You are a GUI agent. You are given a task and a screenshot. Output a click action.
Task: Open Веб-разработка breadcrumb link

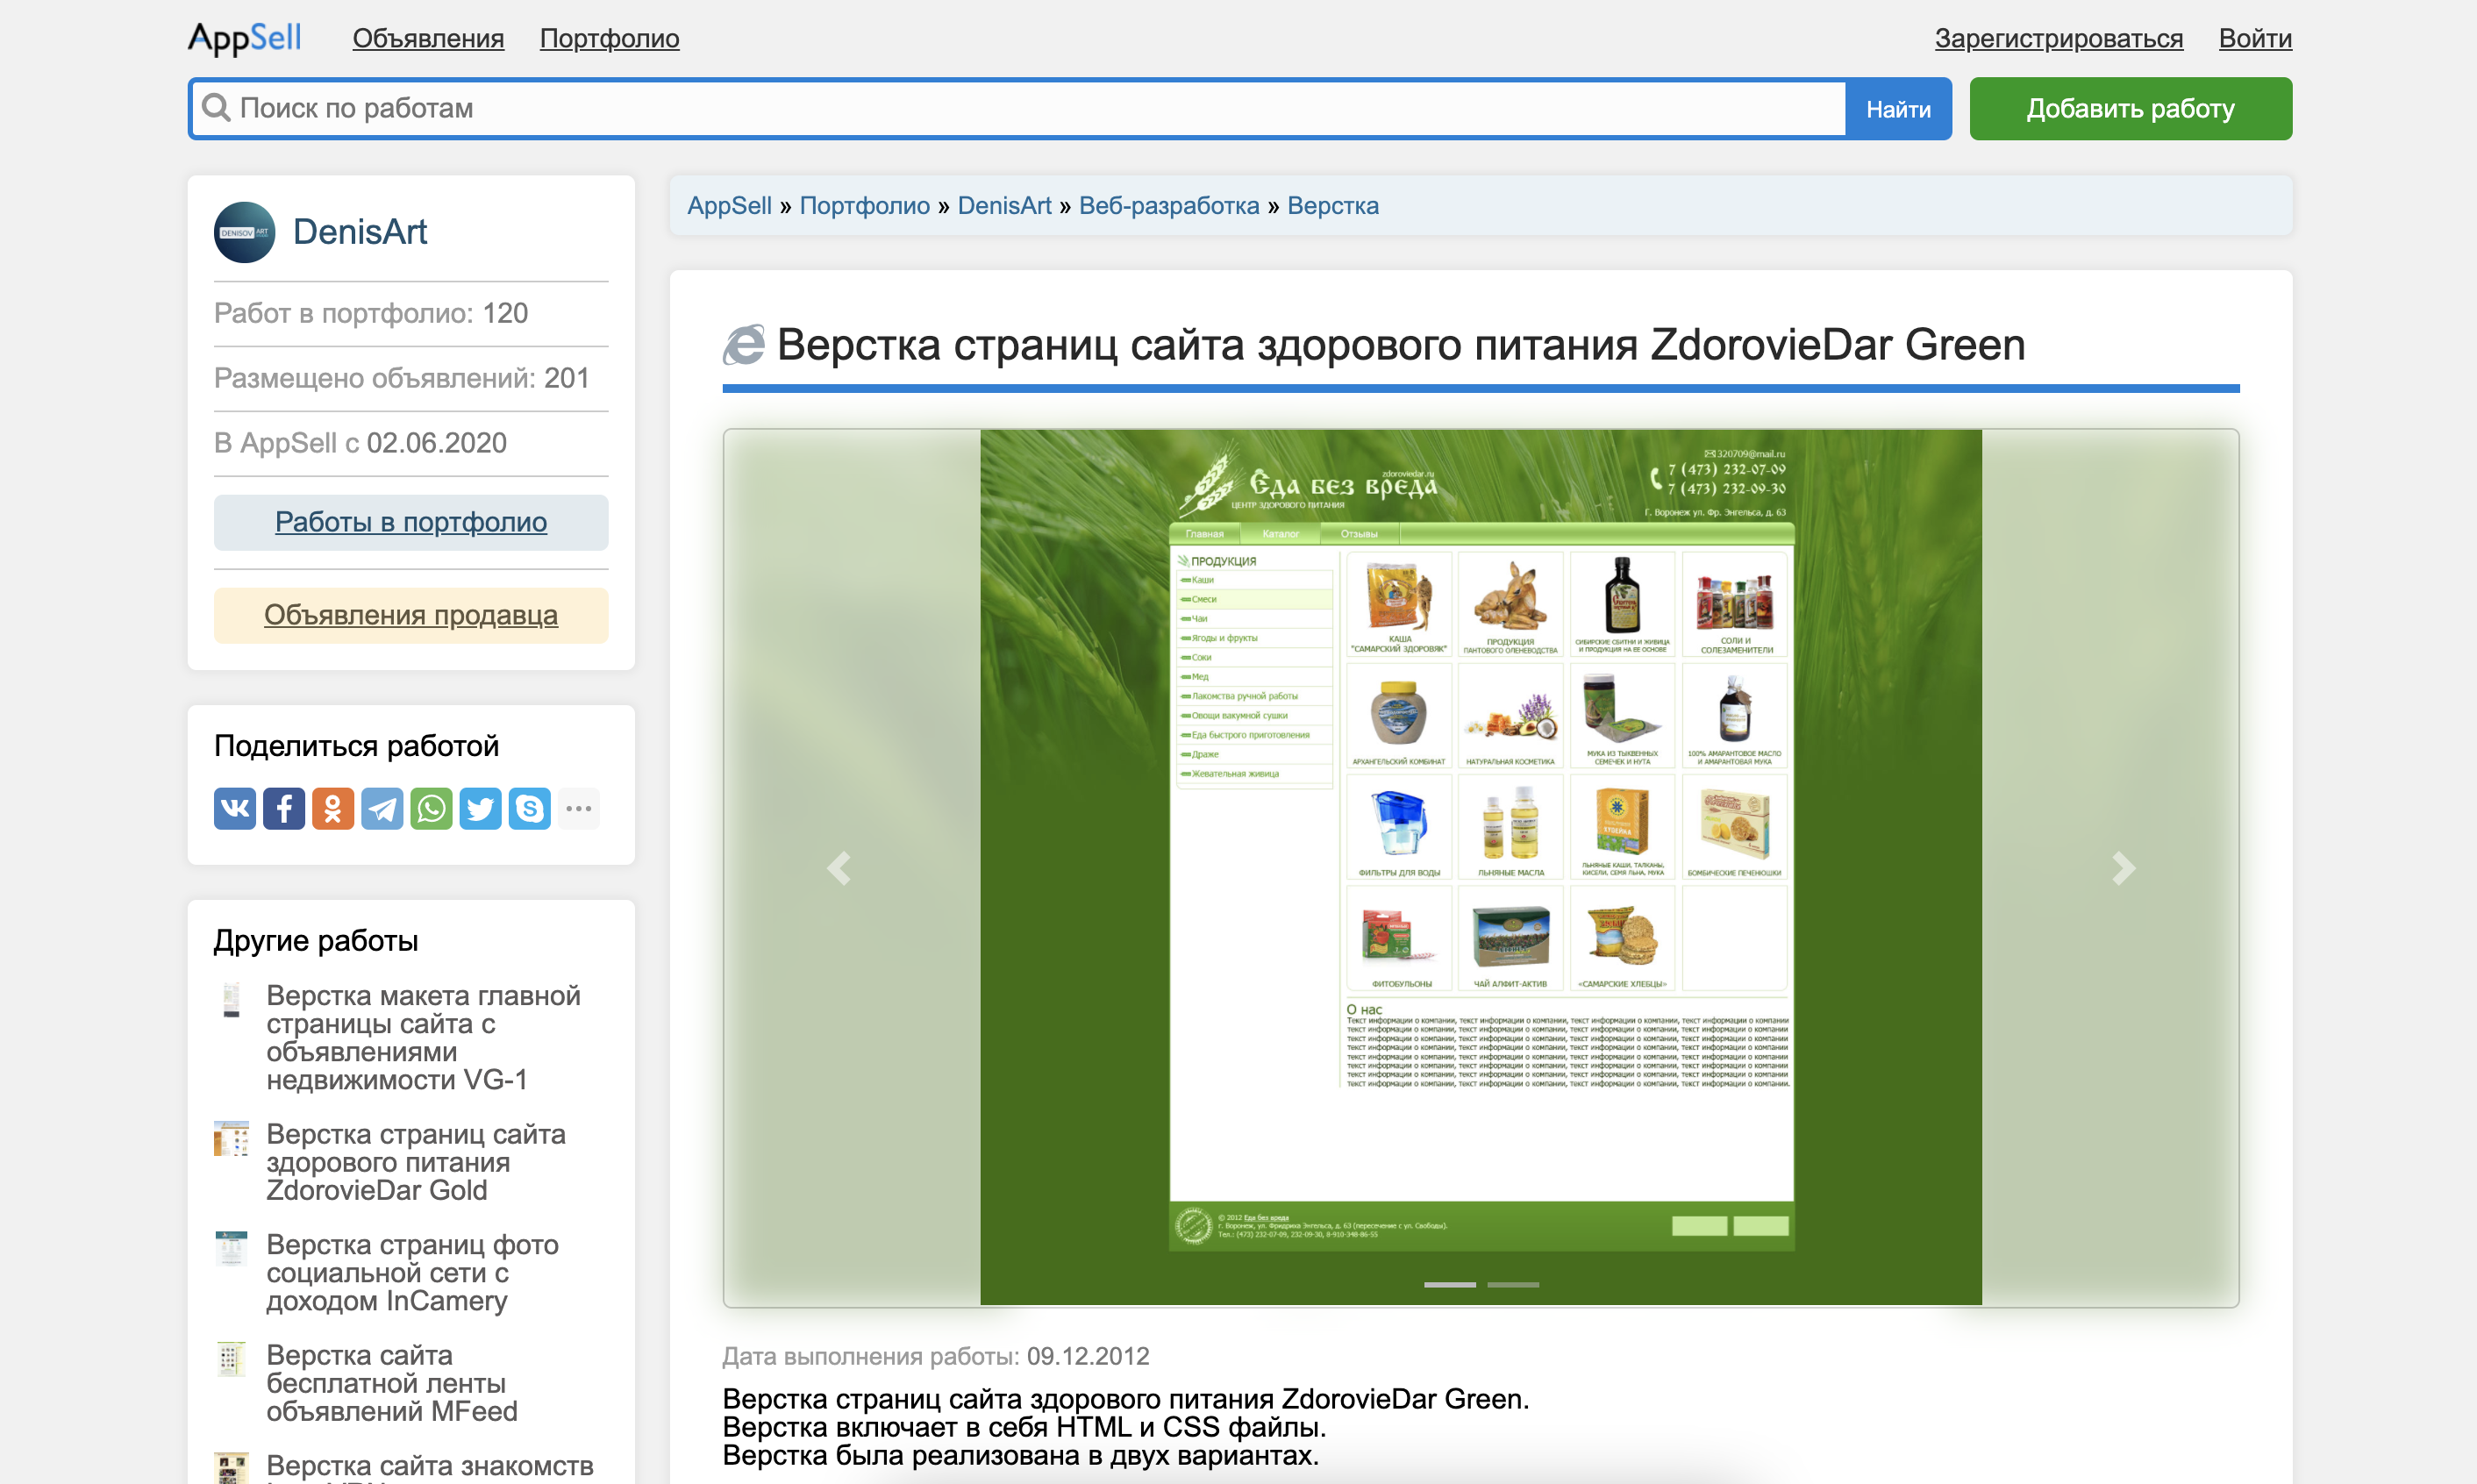coord(1169,206)
